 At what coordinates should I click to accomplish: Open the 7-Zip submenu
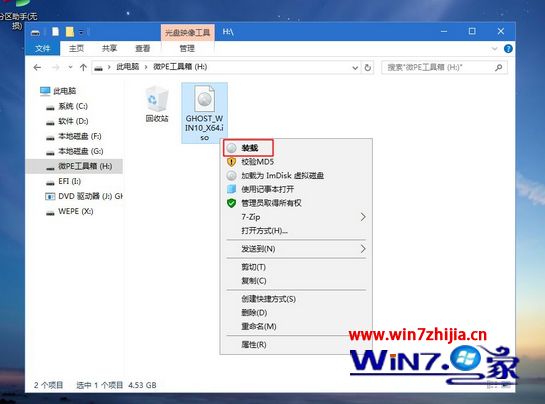[x=296, y=217]
